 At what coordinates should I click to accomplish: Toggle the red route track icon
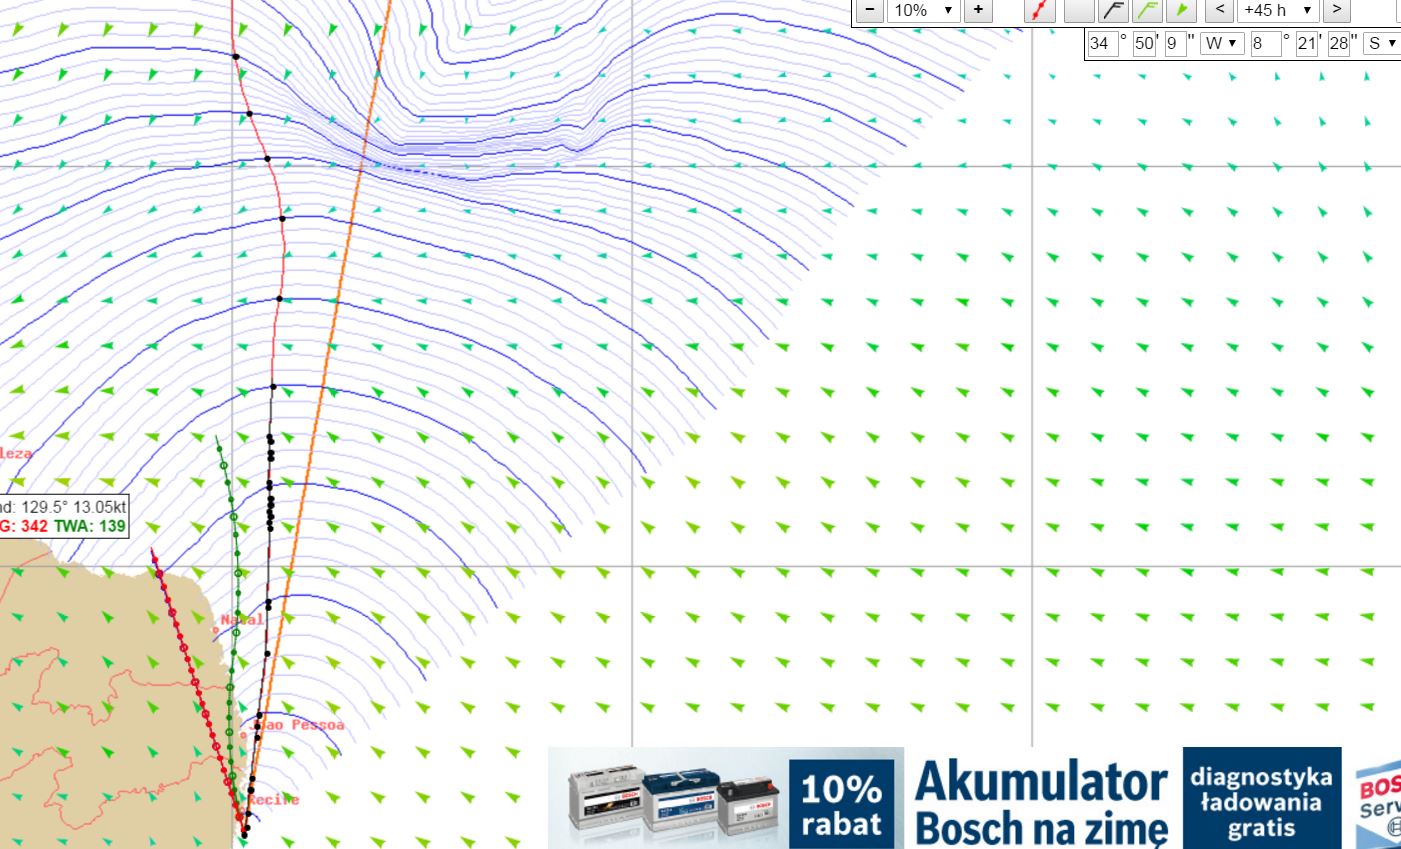[1041, 10]
